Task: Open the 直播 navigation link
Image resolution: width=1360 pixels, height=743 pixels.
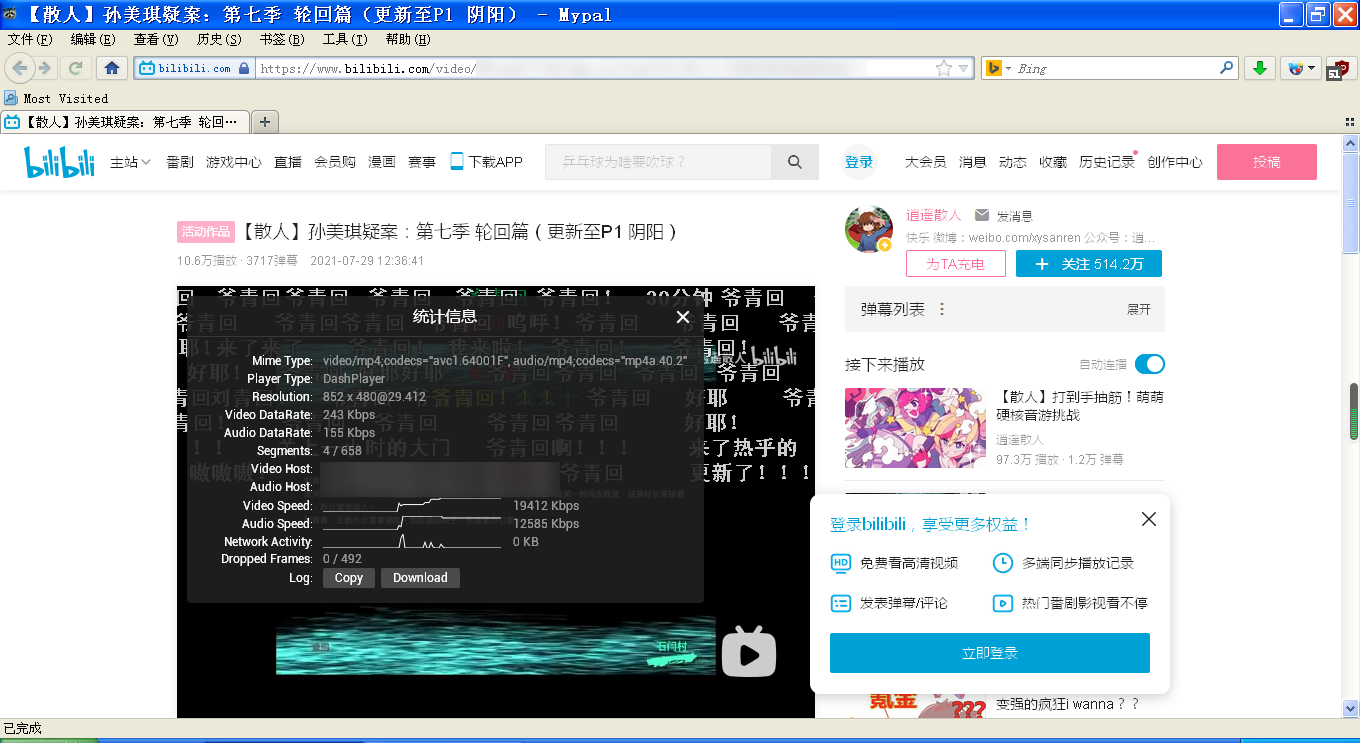Action: [288, 162]
